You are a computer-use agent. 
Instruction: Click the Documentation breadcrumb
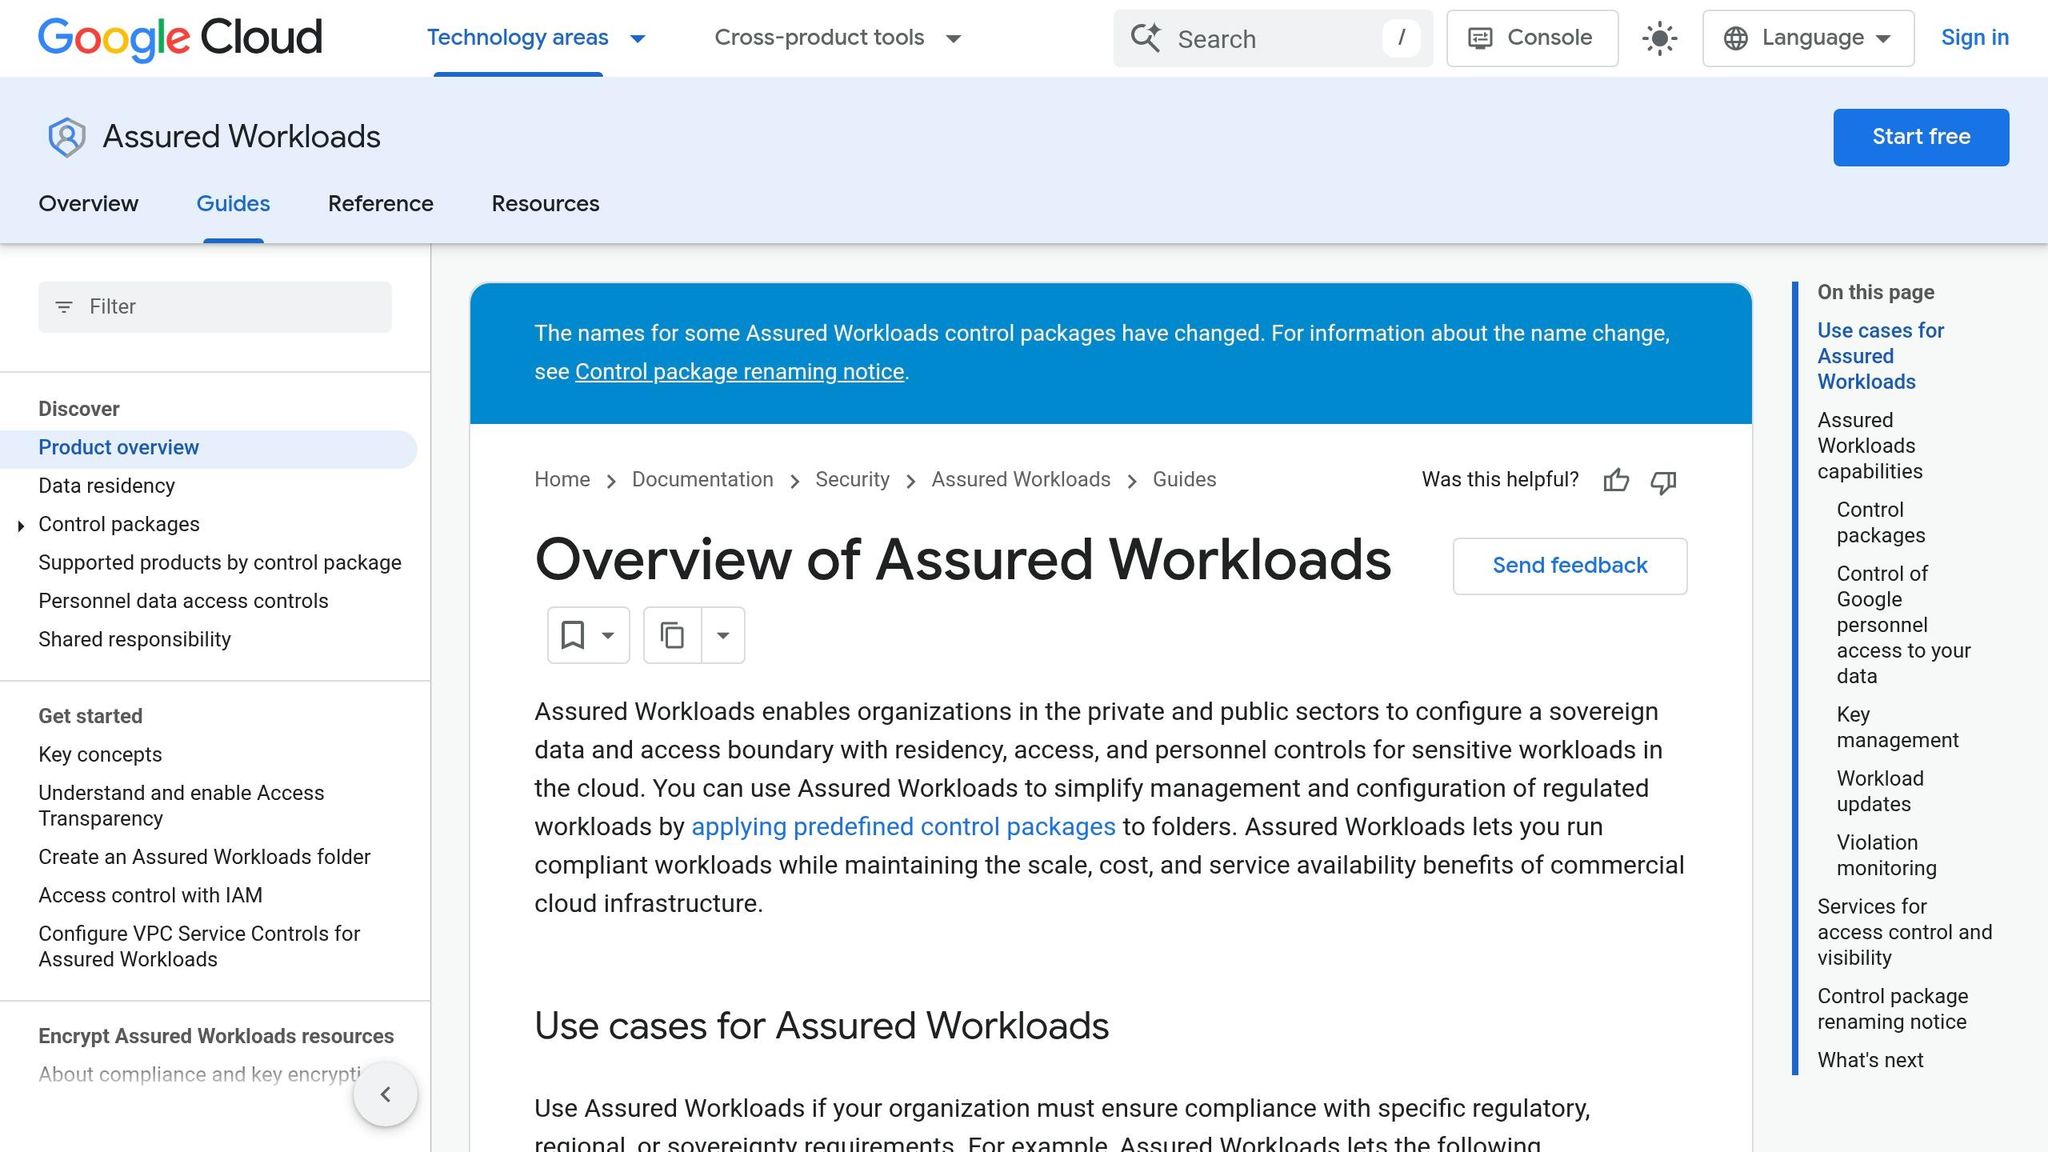click(702, 480)
